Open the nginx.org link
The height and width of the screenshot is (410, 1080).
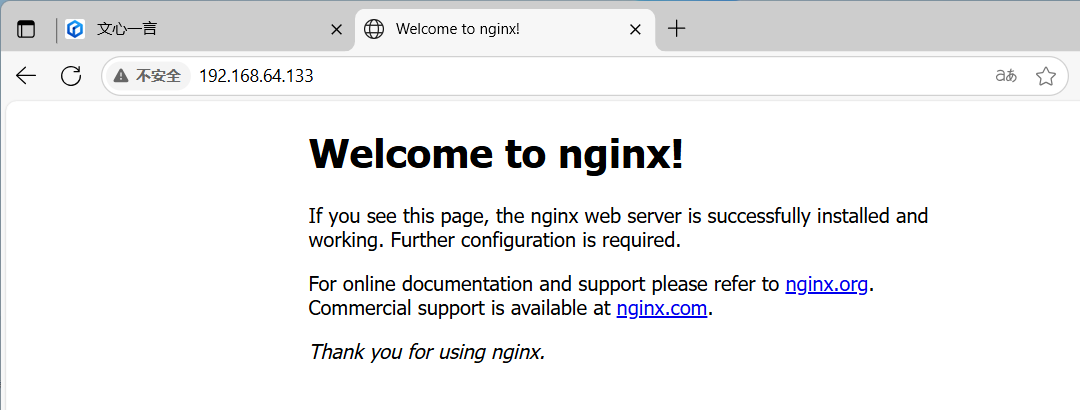(826, 285)
